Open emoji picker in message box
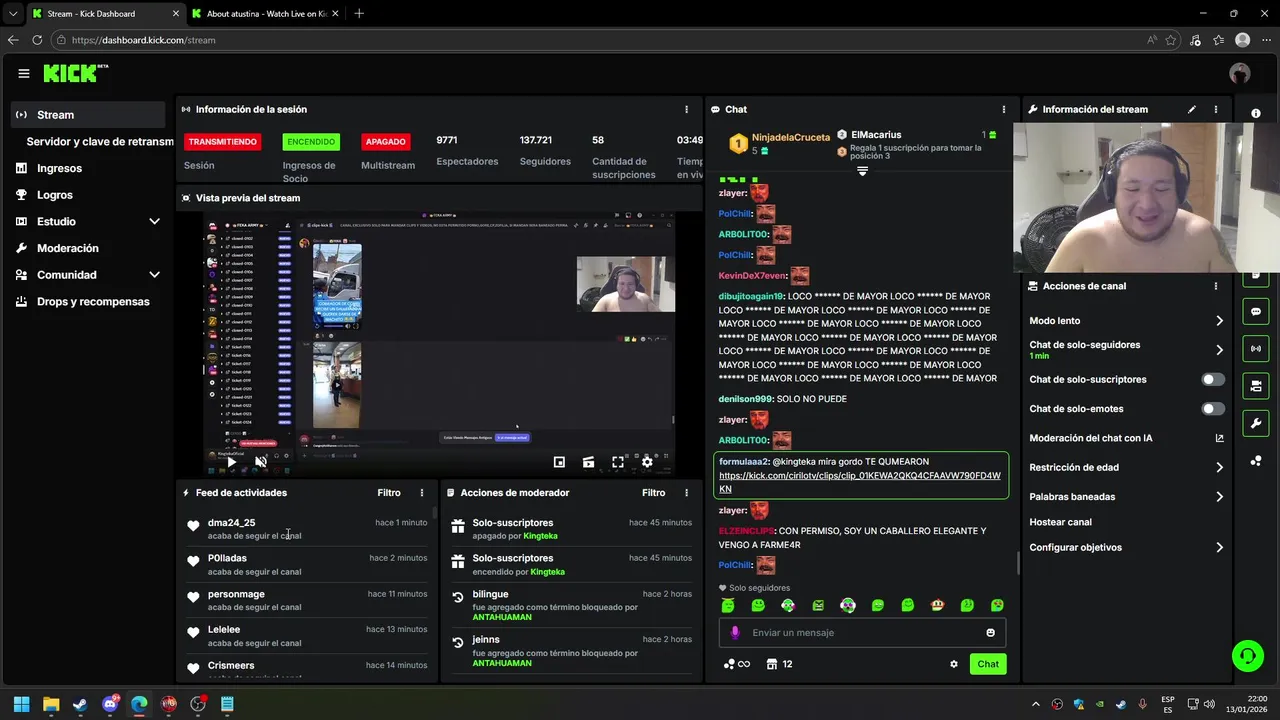Image resolution: width=1280 pixels, height=720 pixels. point(991,632)
